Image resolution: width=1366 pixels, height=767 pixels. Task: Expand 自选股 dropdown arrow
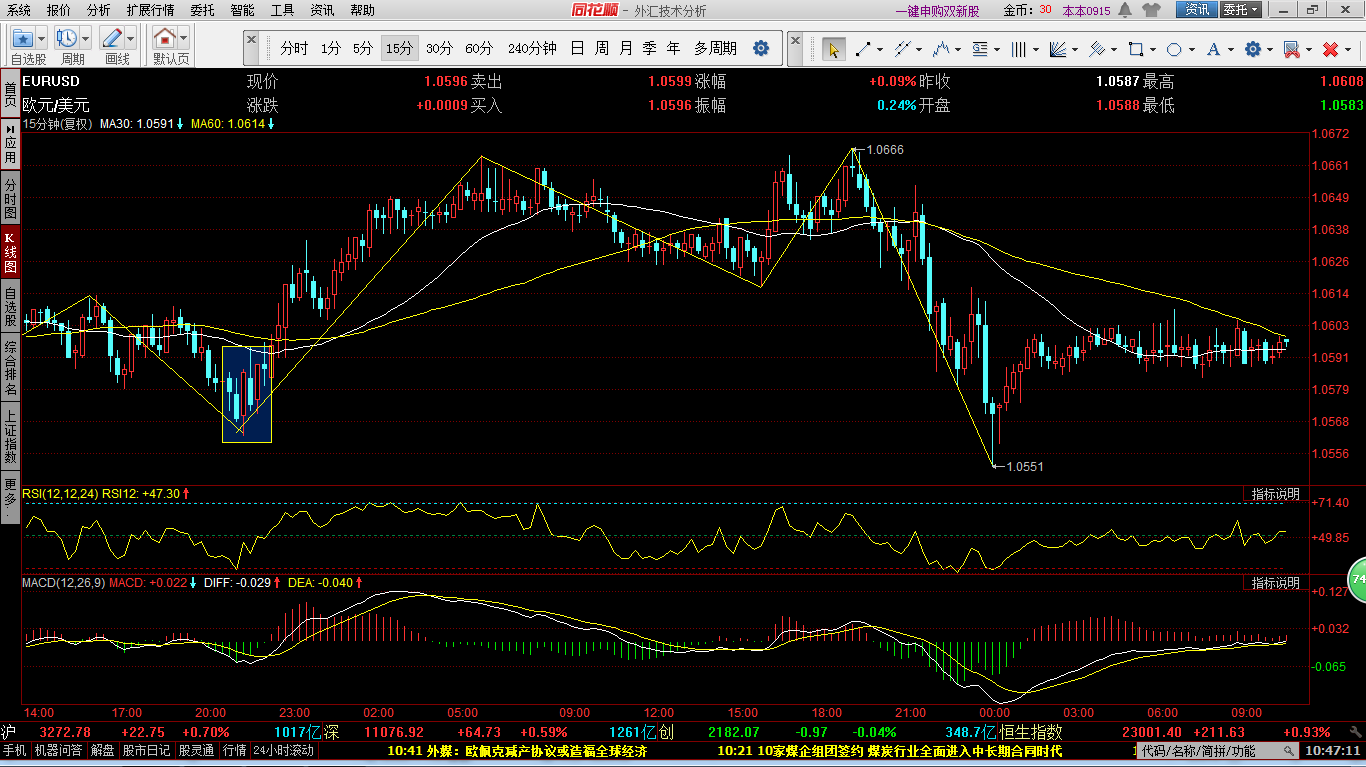click(41, 38)
